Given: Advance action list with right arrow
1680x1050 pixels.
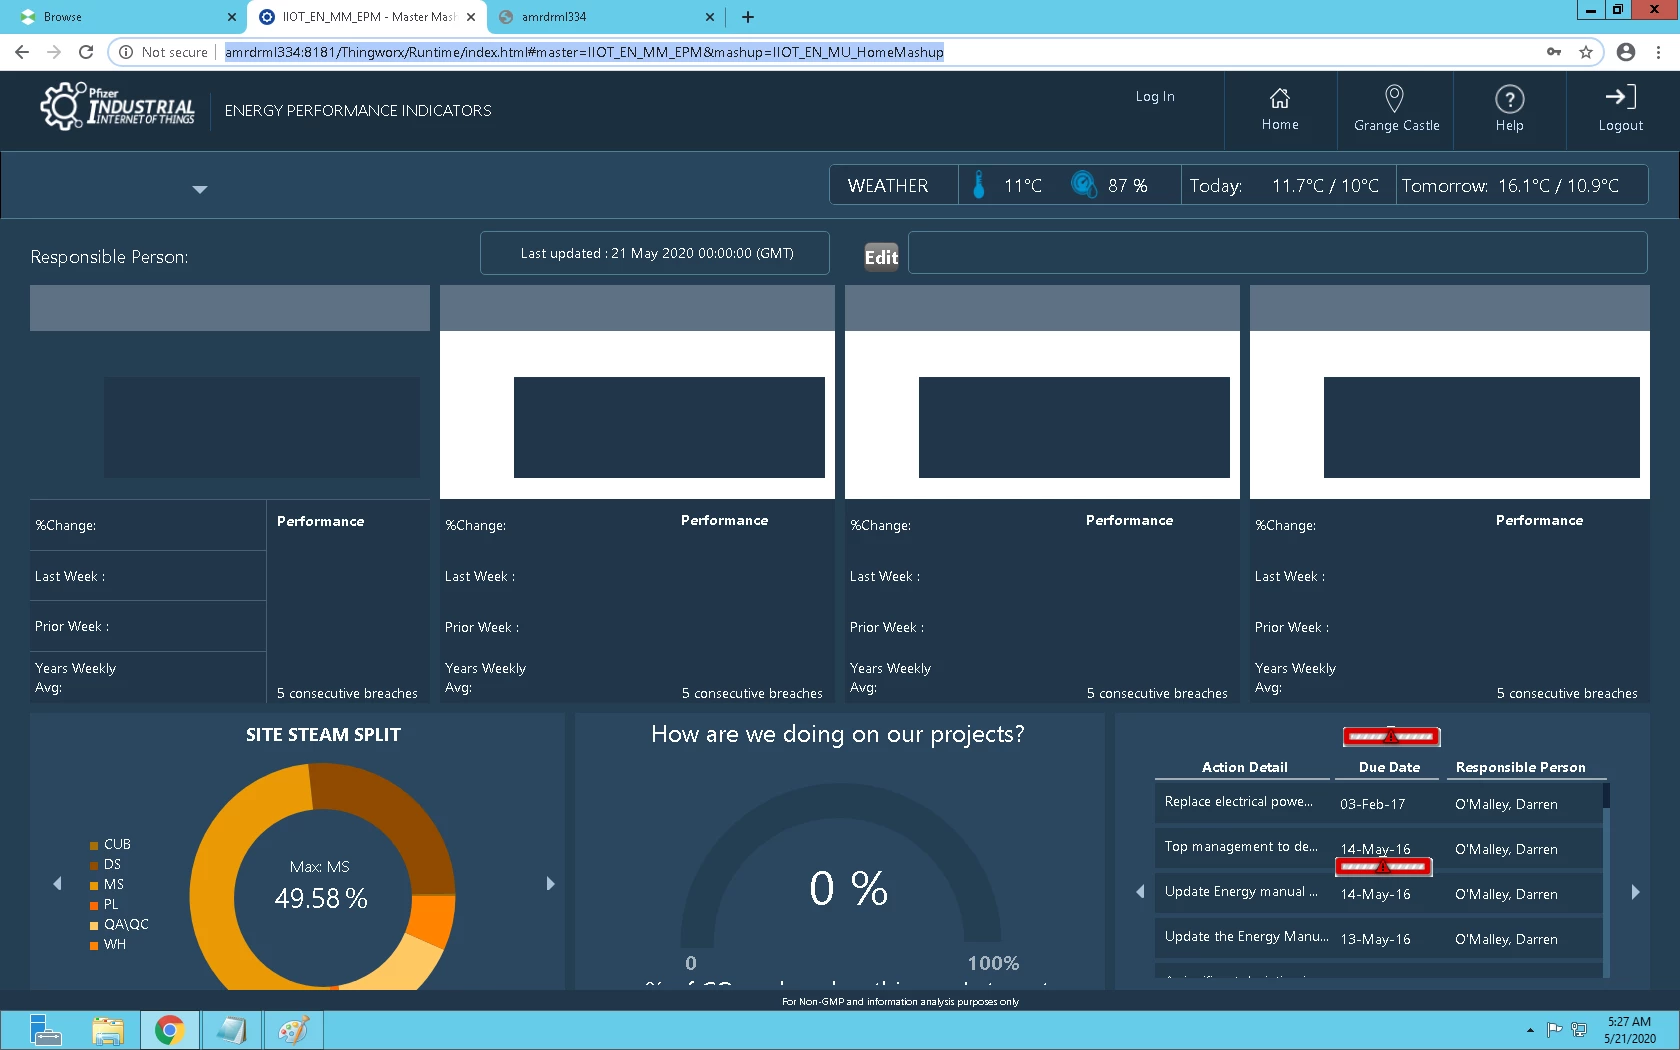Looking at the screenshot, I should 1635,892.
